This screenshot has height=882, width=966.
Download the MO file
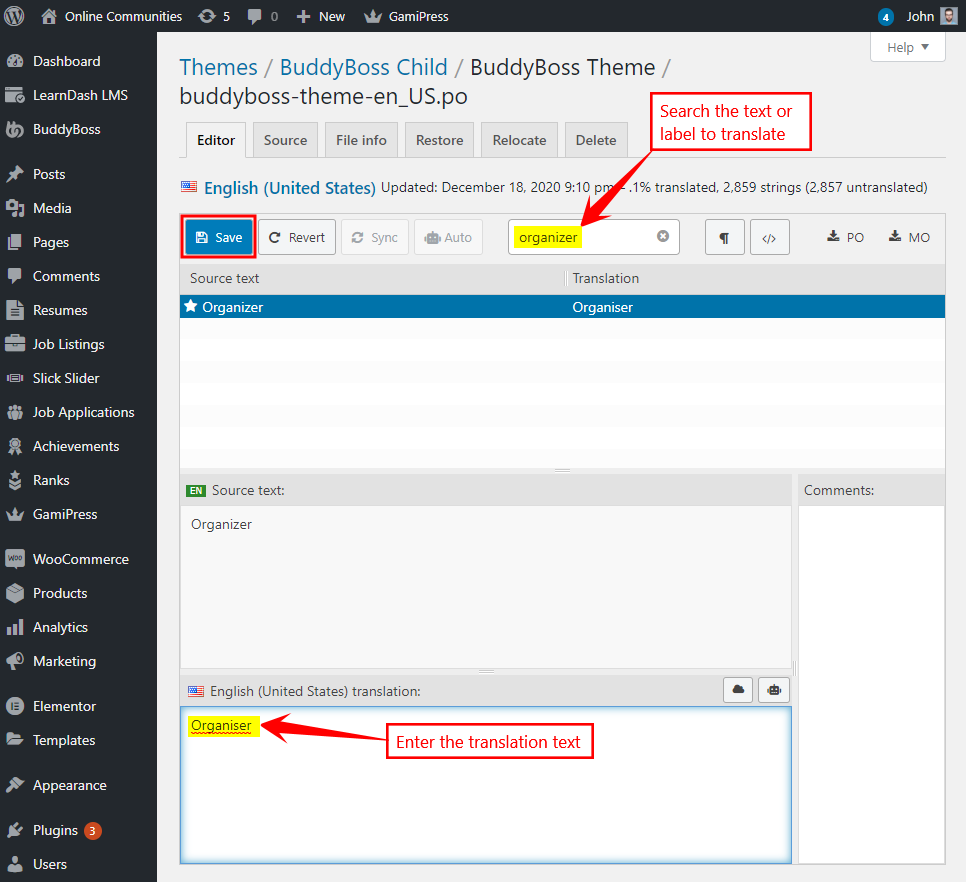tap(909, 237)
